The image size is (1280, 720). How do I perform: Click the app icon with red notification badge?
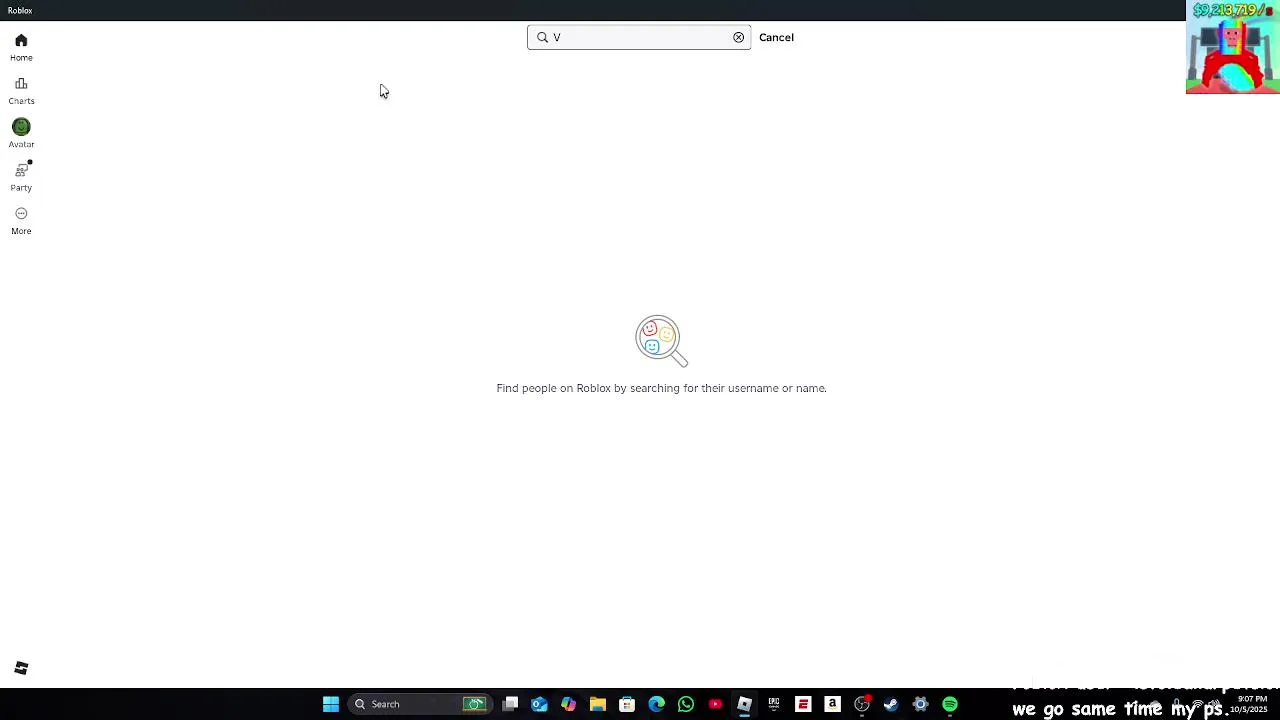[862, 704]
